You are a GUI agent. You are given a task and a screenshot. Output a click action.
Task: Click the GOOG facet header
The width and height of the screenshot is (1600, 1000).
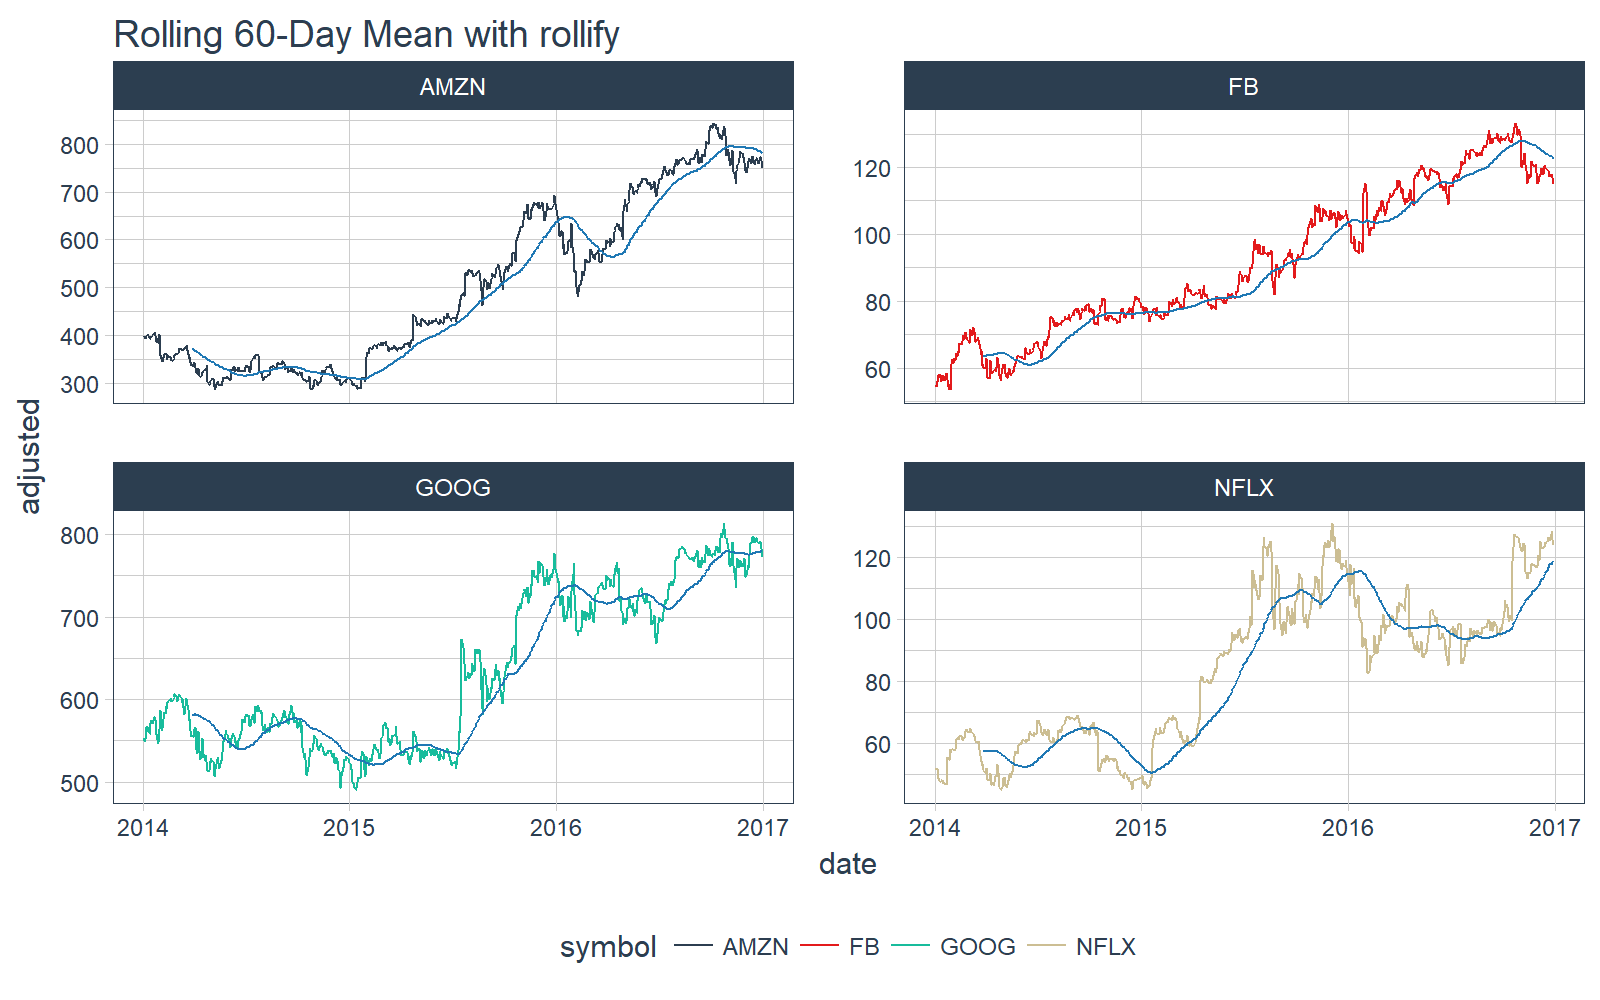point(453,487)
